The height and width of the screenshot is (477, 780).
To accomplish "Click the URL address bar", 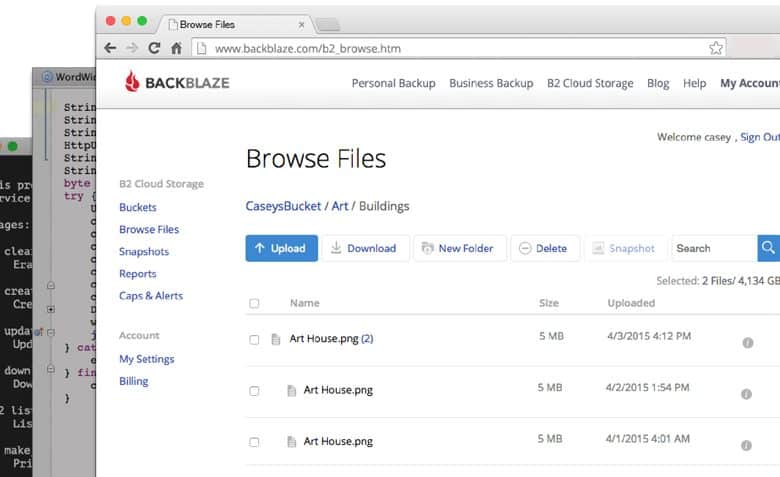I will 458,48.
